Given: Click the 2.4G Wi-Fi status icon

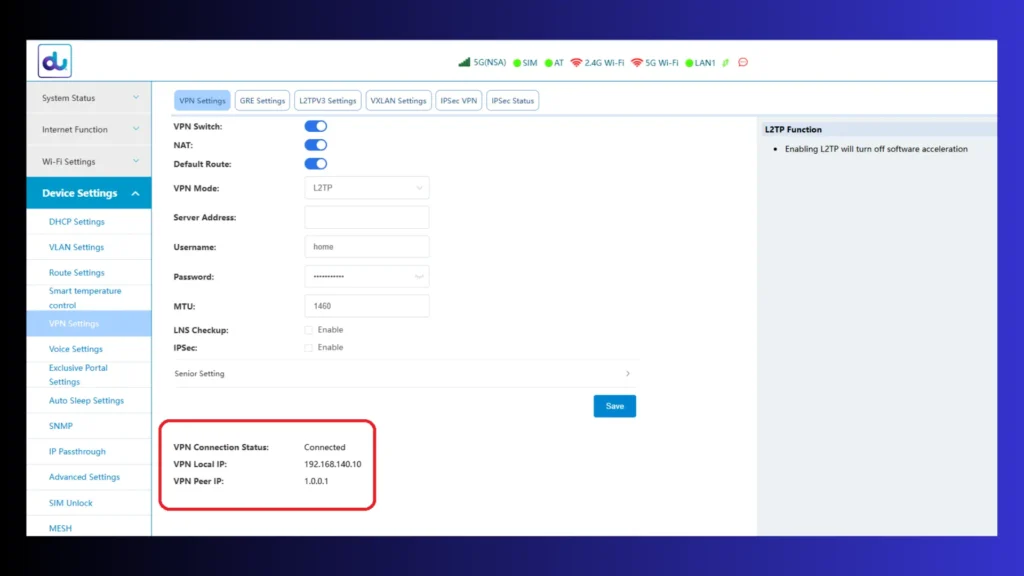Looking at the screenshot, I should point(577,63).
